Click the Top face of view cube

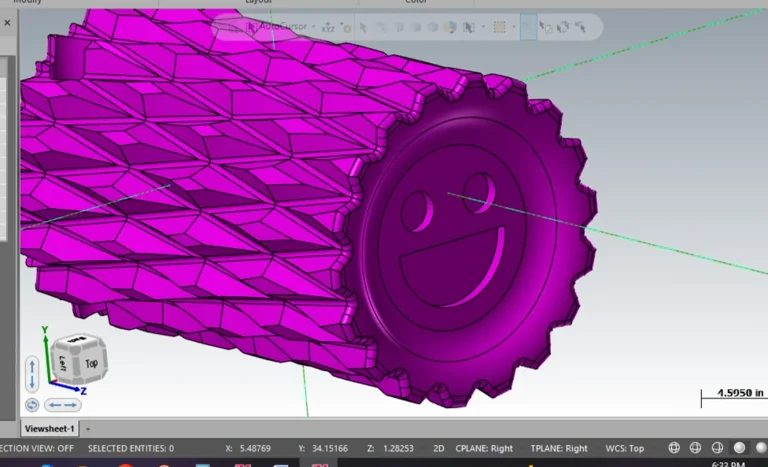92,364
